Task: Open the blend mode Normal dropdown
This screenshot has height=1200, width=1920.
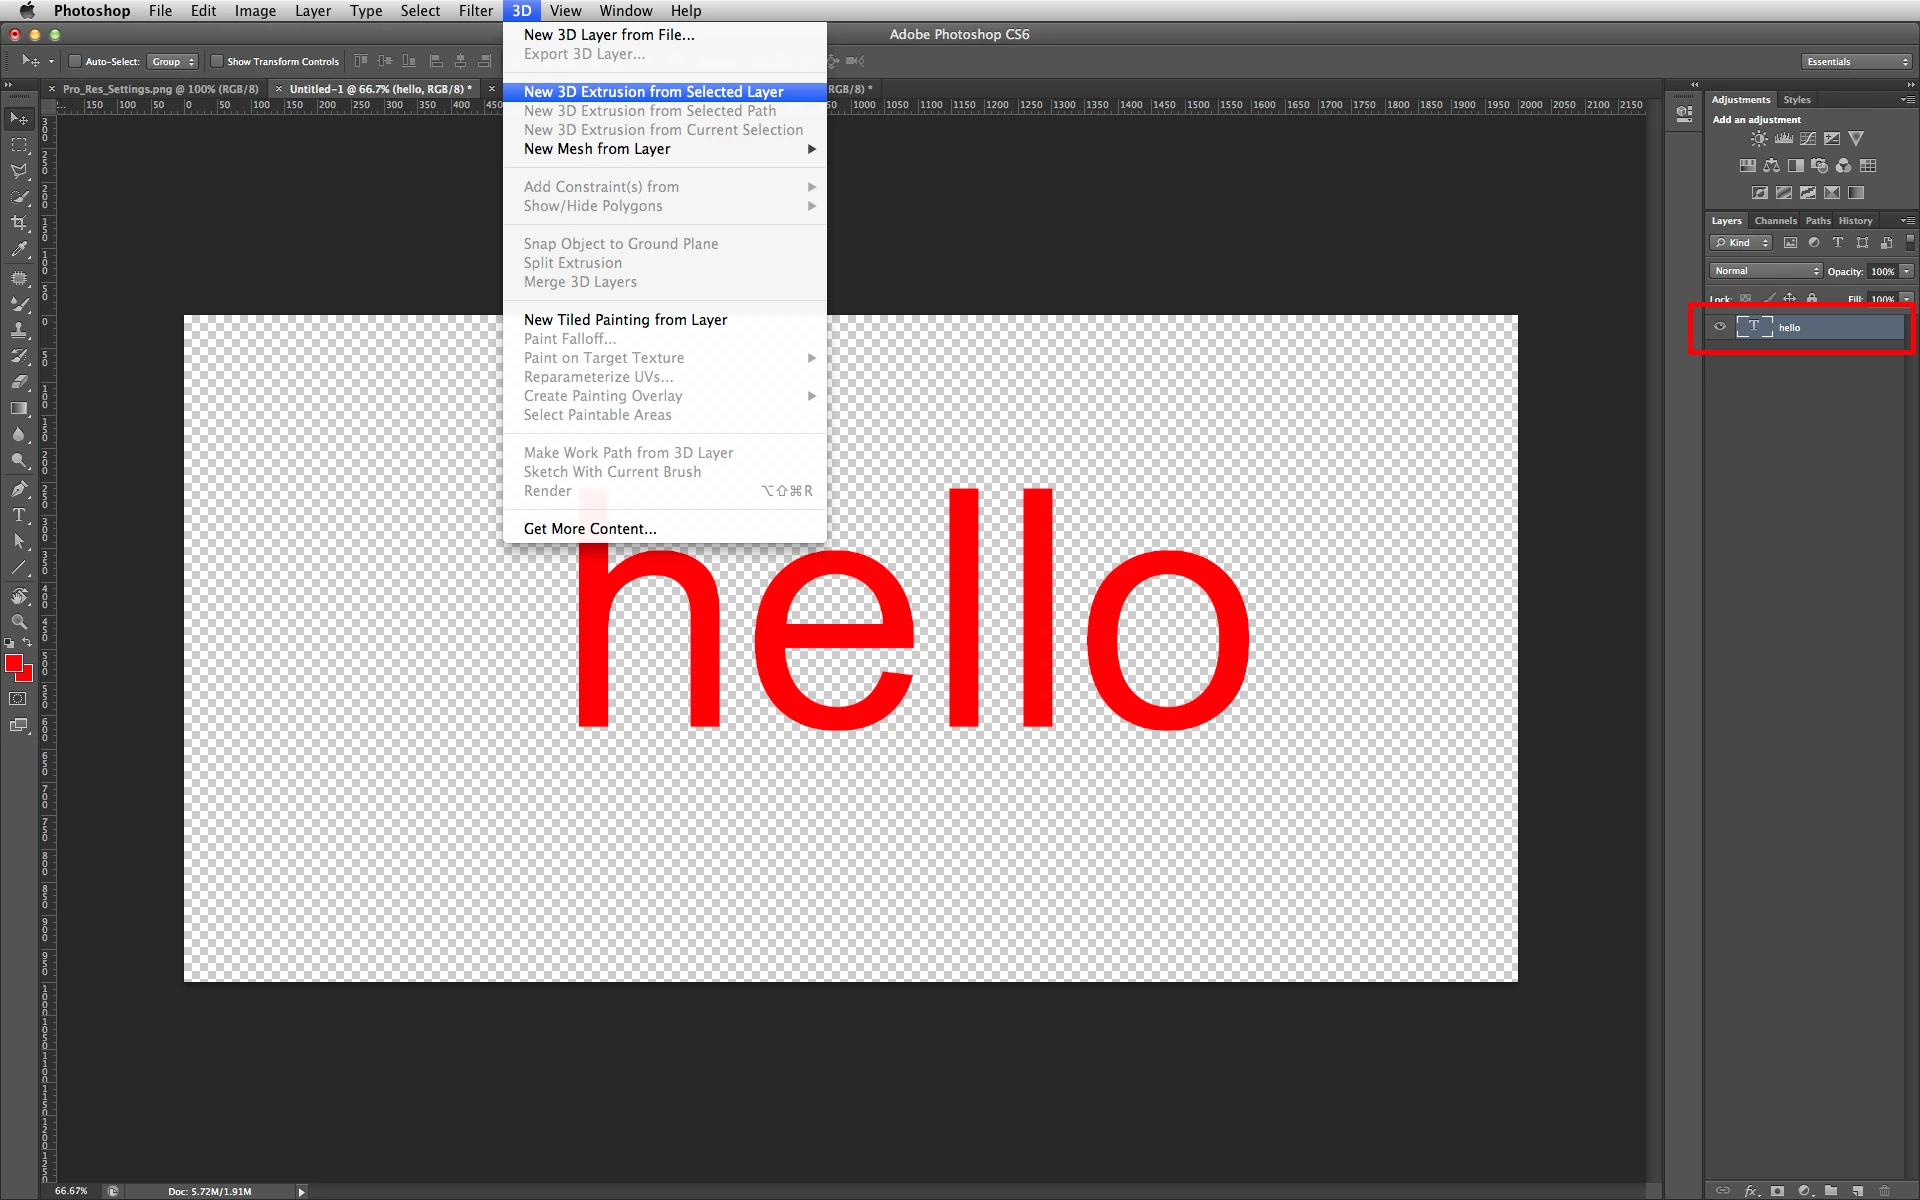Action: (x=1766, y=271)
